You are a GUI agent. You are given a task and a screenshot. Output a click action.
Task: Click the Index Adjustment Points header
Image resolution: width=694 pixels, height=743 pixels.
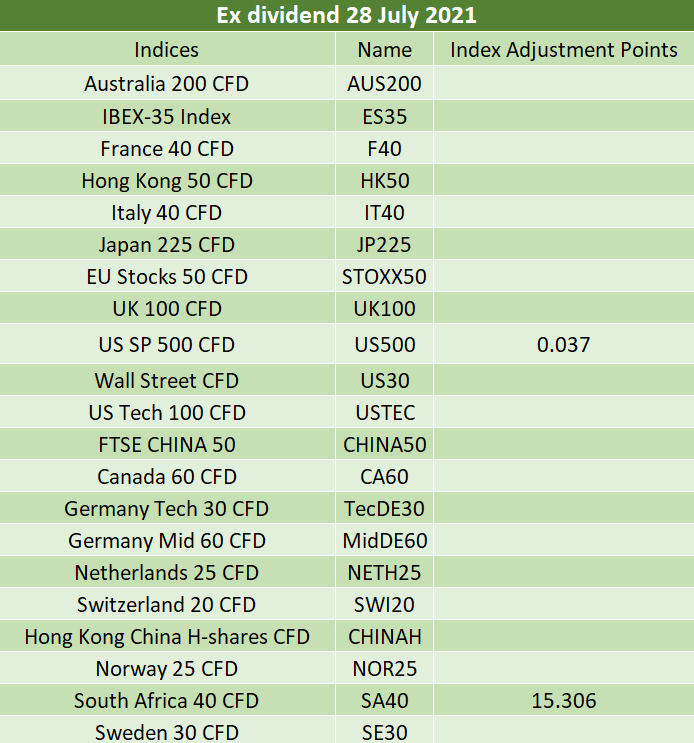click(564, 49)
